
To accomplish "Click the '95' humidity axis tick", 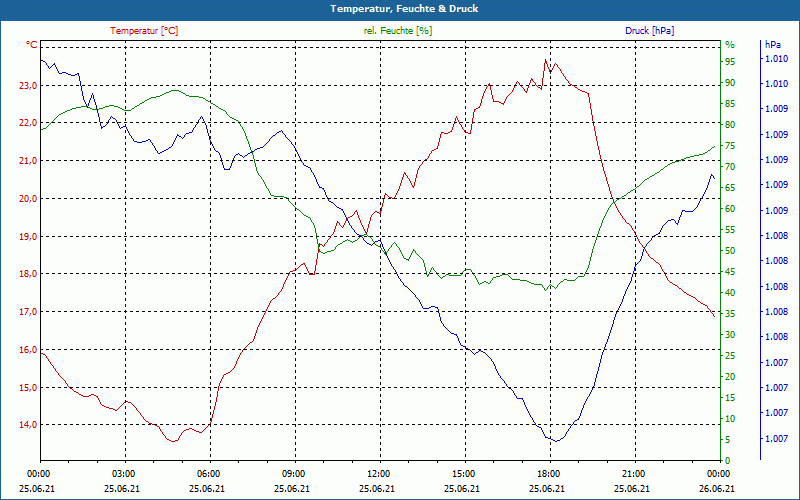I will coord(730,62).
